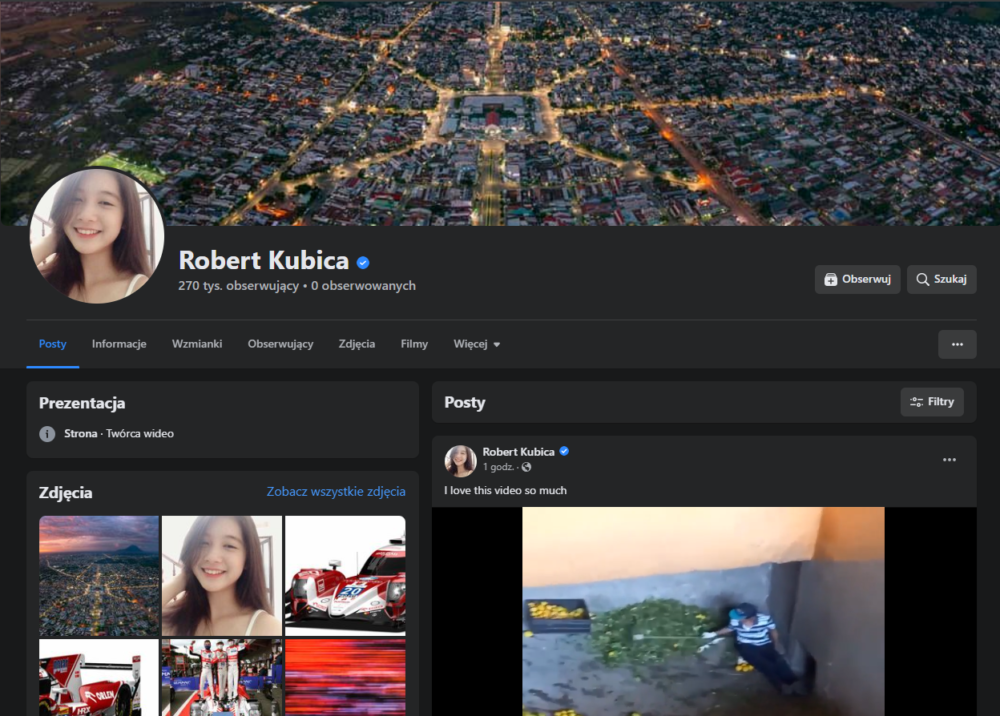Click the post caption 'I love this video so much'
This screenshot has height=716, width=1000.
pyautogui.click(x=506, y=490)
